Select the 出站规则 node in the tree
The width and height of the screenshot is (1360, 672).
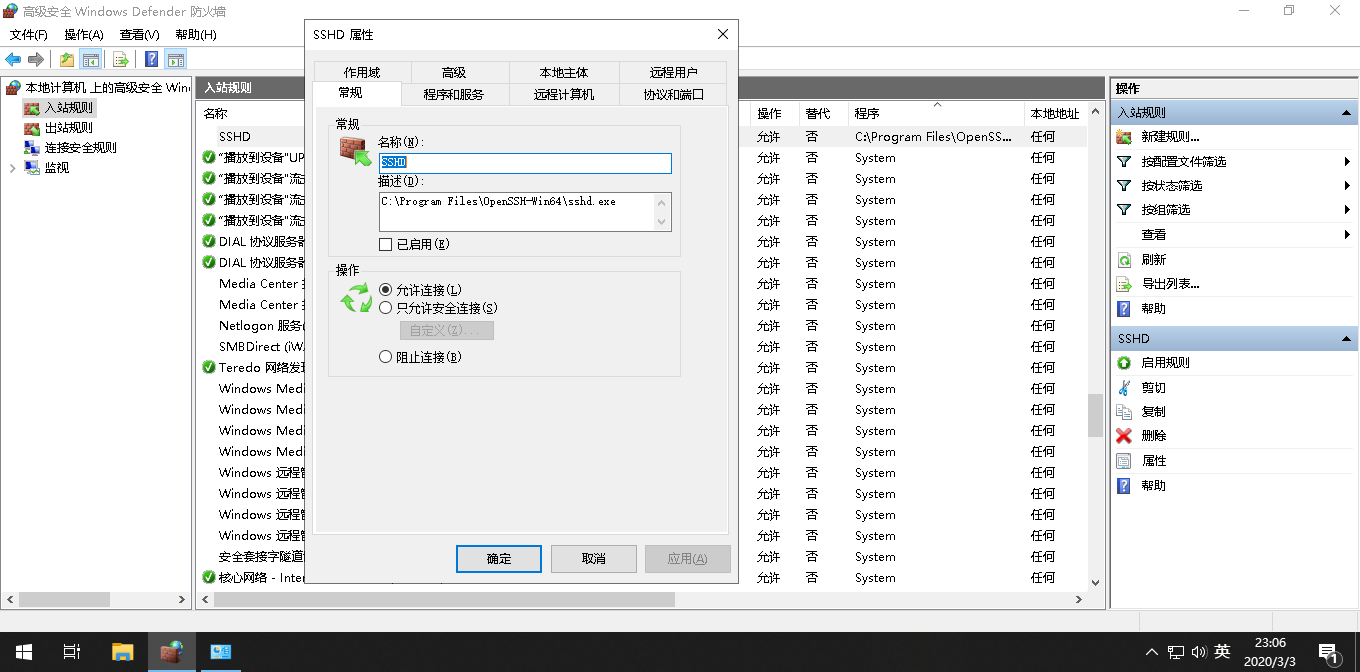(x=68, y=128)
